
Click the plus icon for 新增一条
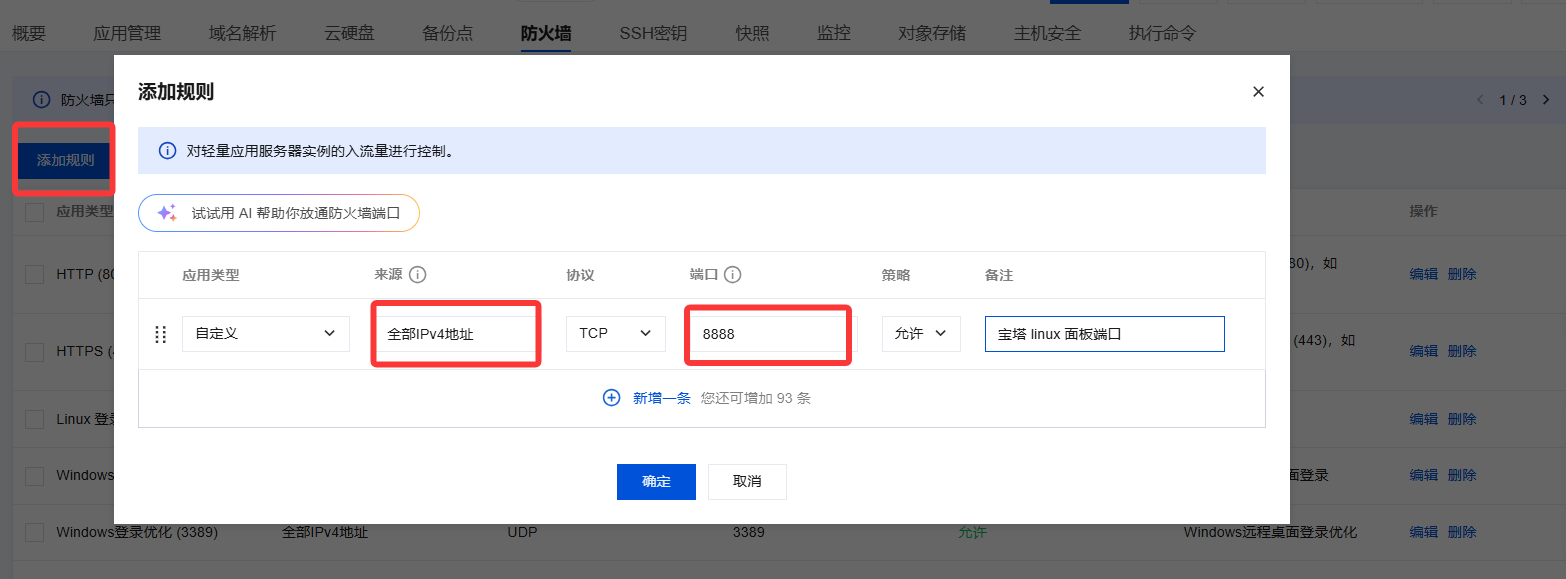pos(611,398)
